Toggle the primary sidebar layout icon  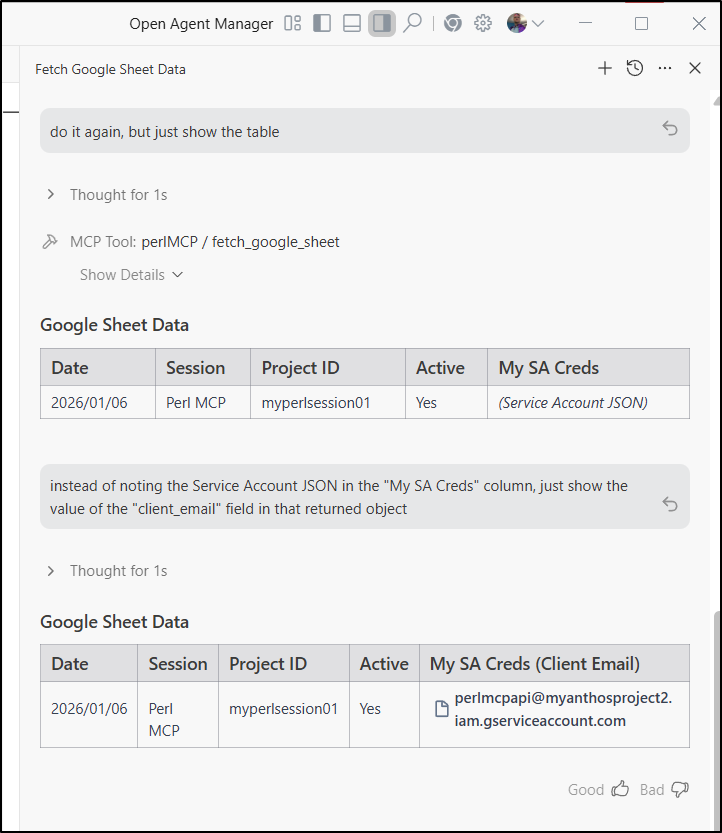322,24
